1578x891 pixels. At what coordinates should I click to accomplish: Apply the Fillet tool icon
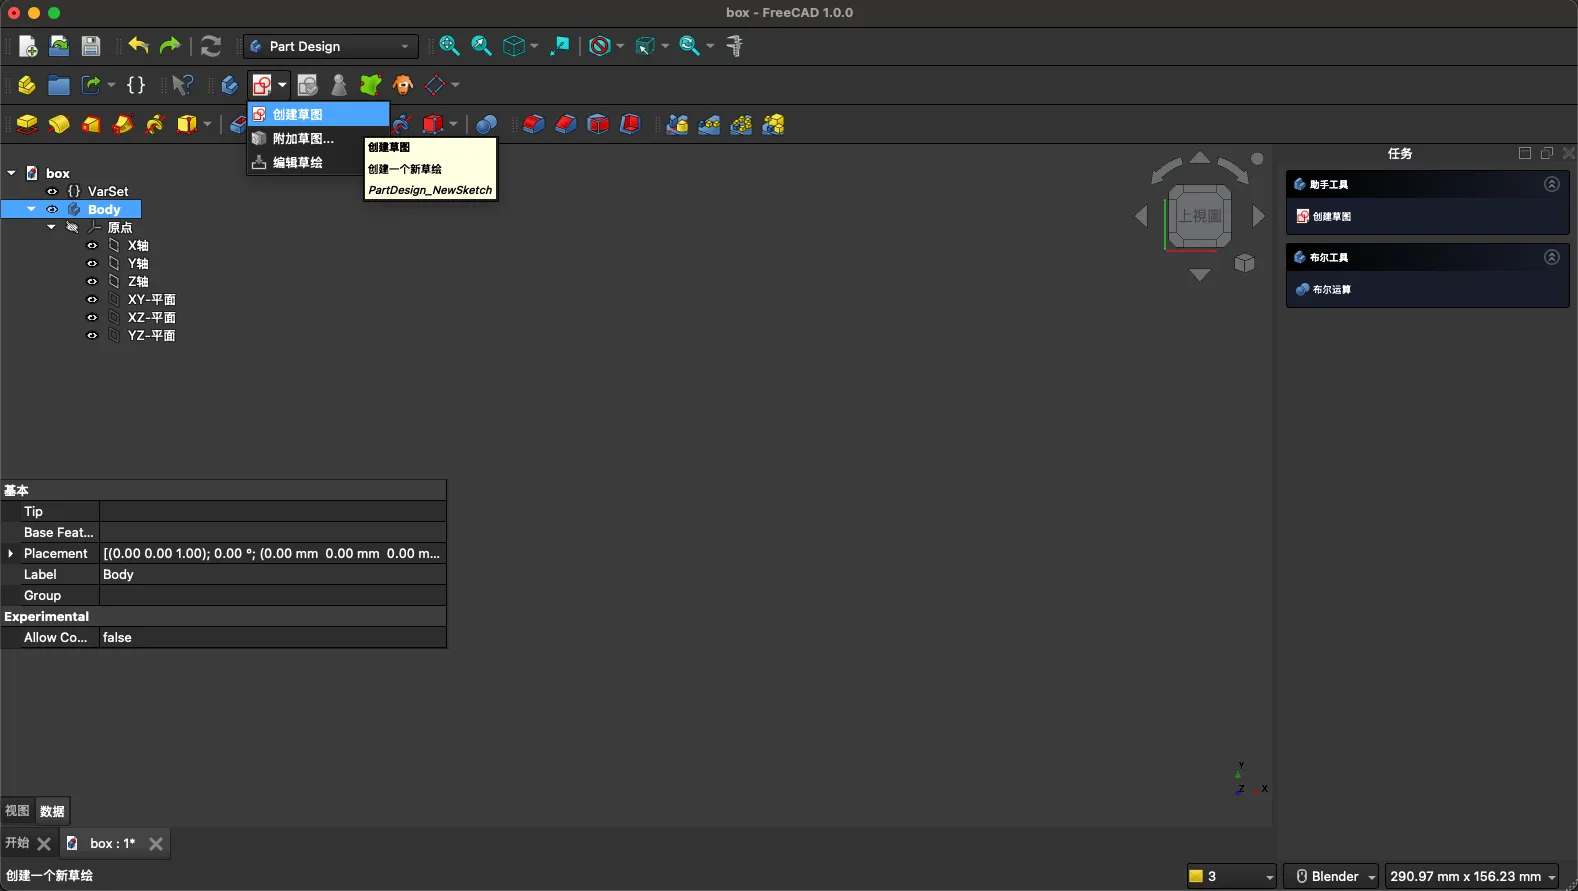point(534,124)
